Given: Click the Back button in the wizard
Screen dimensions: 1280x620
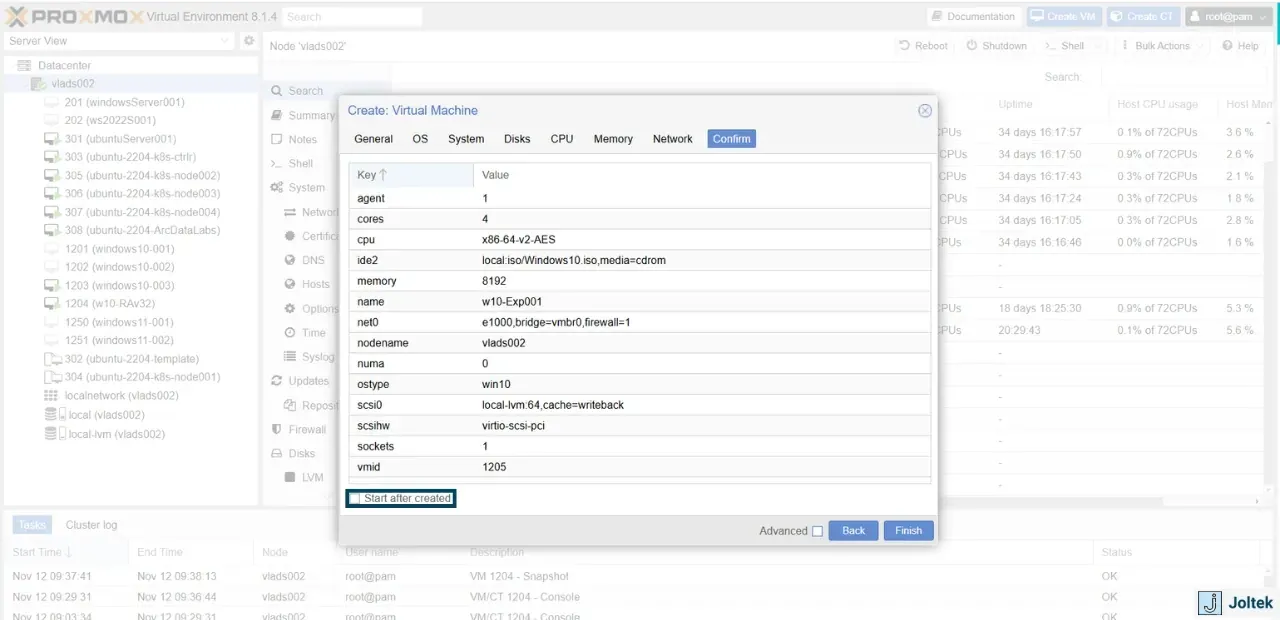Looking at the screenshot, I should point(853,530).
